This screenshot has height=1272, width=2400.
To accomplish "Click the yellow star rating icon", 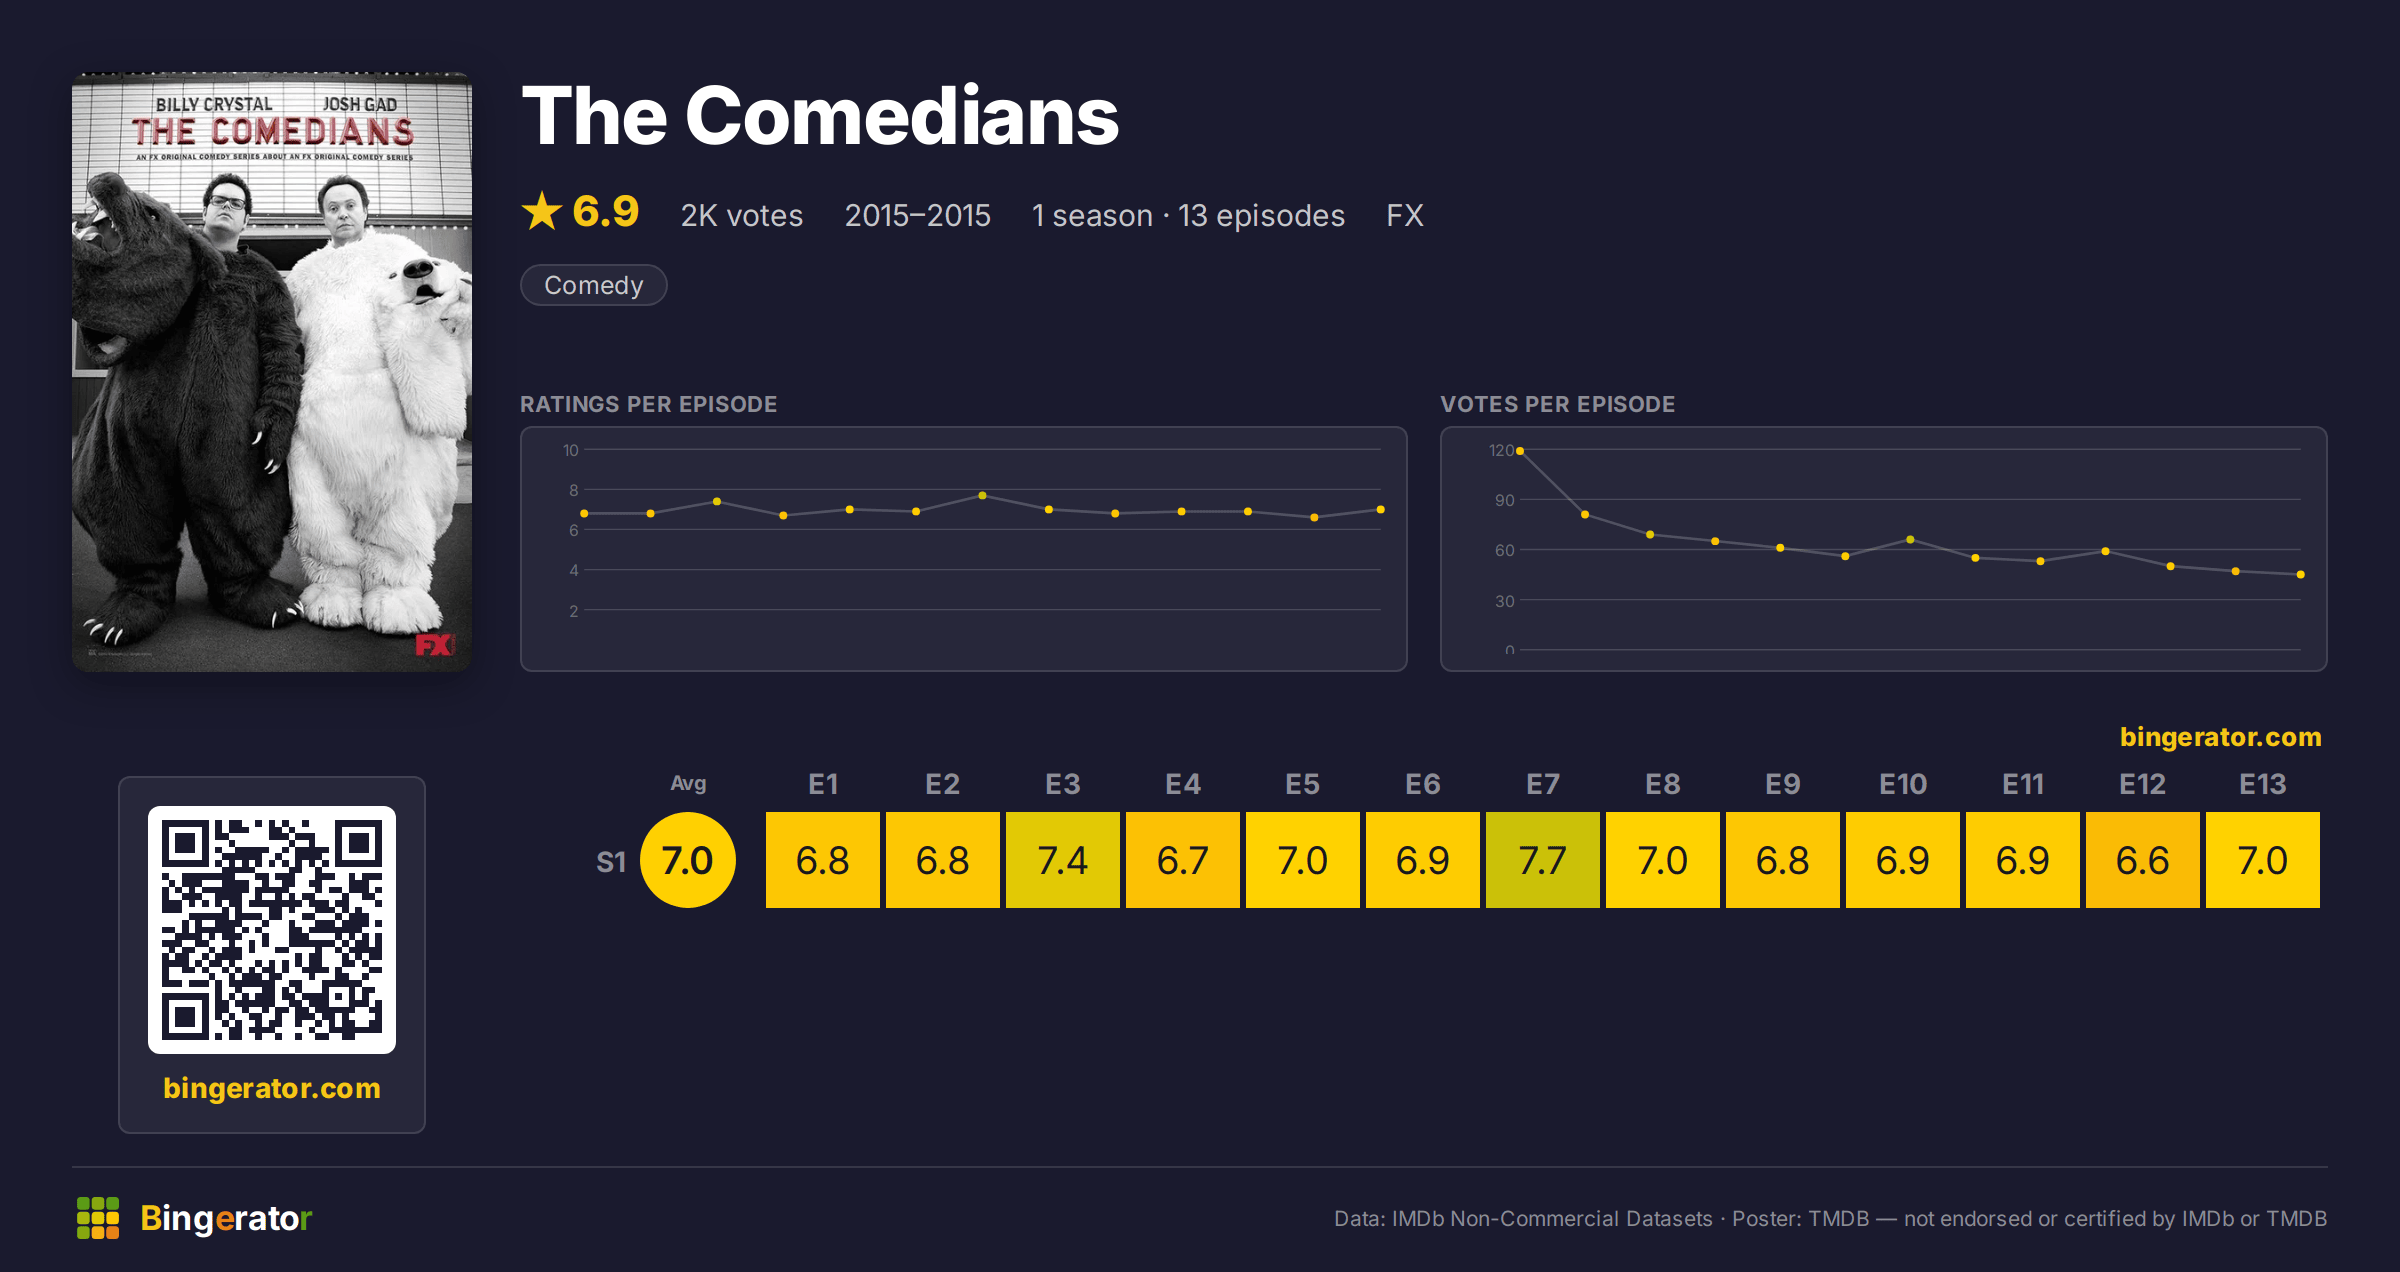I will pos(542,211).
